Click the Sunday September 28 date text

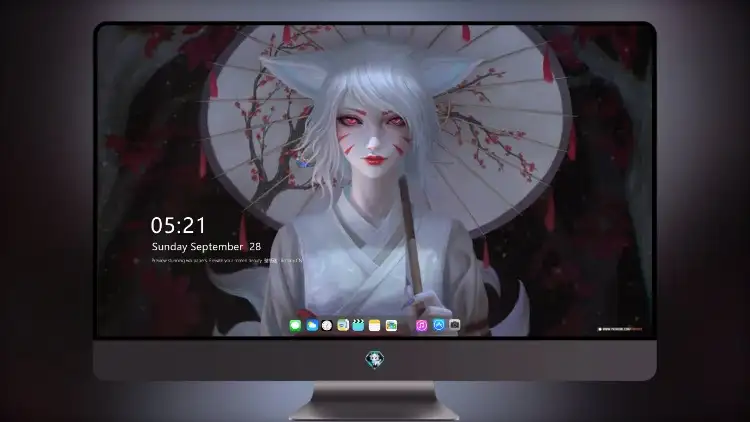tap(206, 247)
